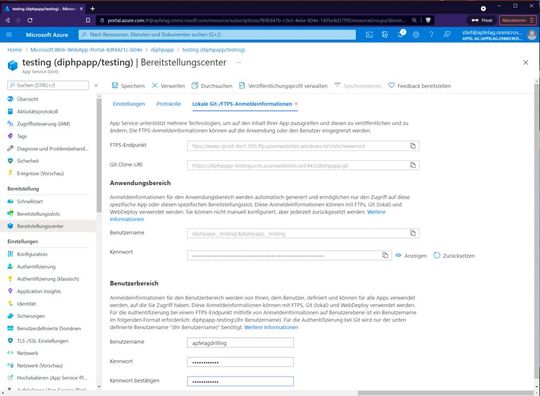The image size is (540, 396).
Task: Show the password with Anzeigen
Action: pos(411,256)
